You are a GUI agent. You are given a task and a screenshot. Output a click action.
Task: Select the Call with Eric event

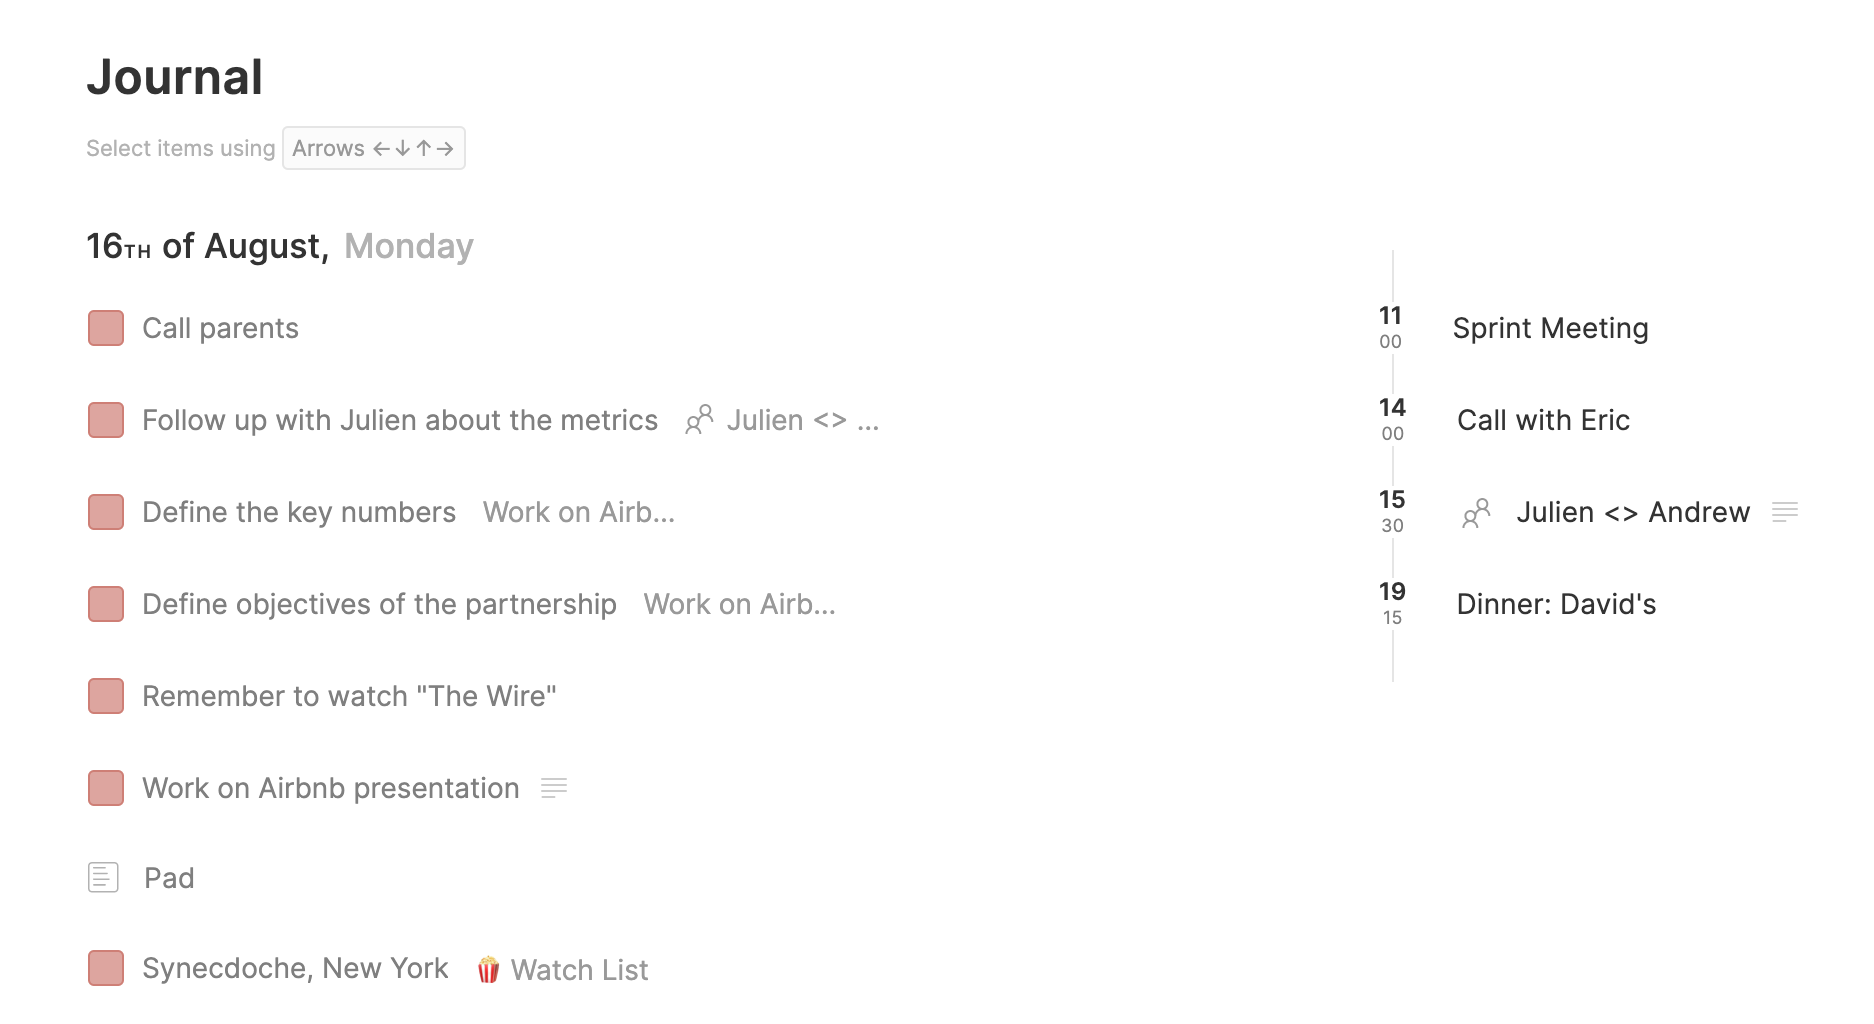1543,420
